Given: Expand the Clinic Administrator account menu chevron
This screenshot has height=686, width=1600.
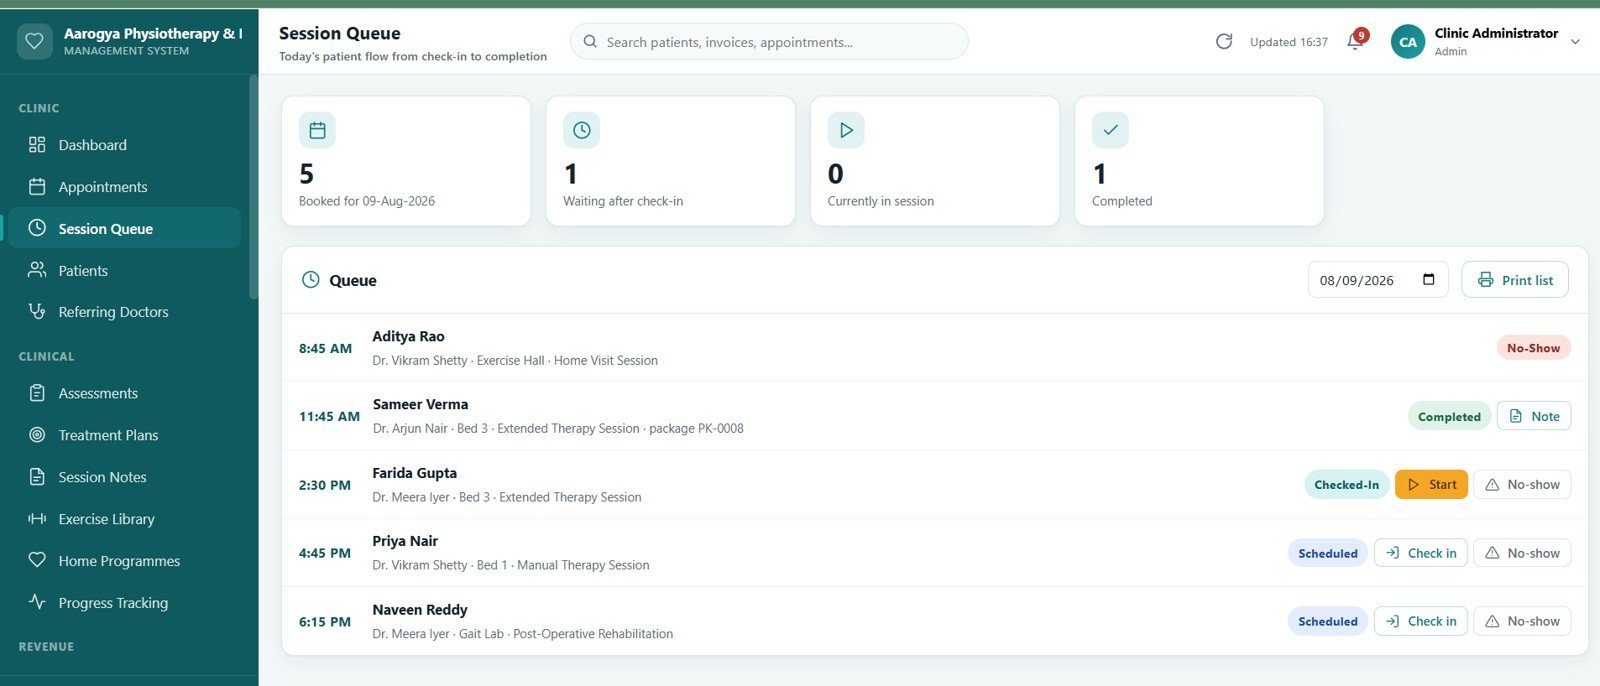Looking at the screenshot, I should [1576, 42].
